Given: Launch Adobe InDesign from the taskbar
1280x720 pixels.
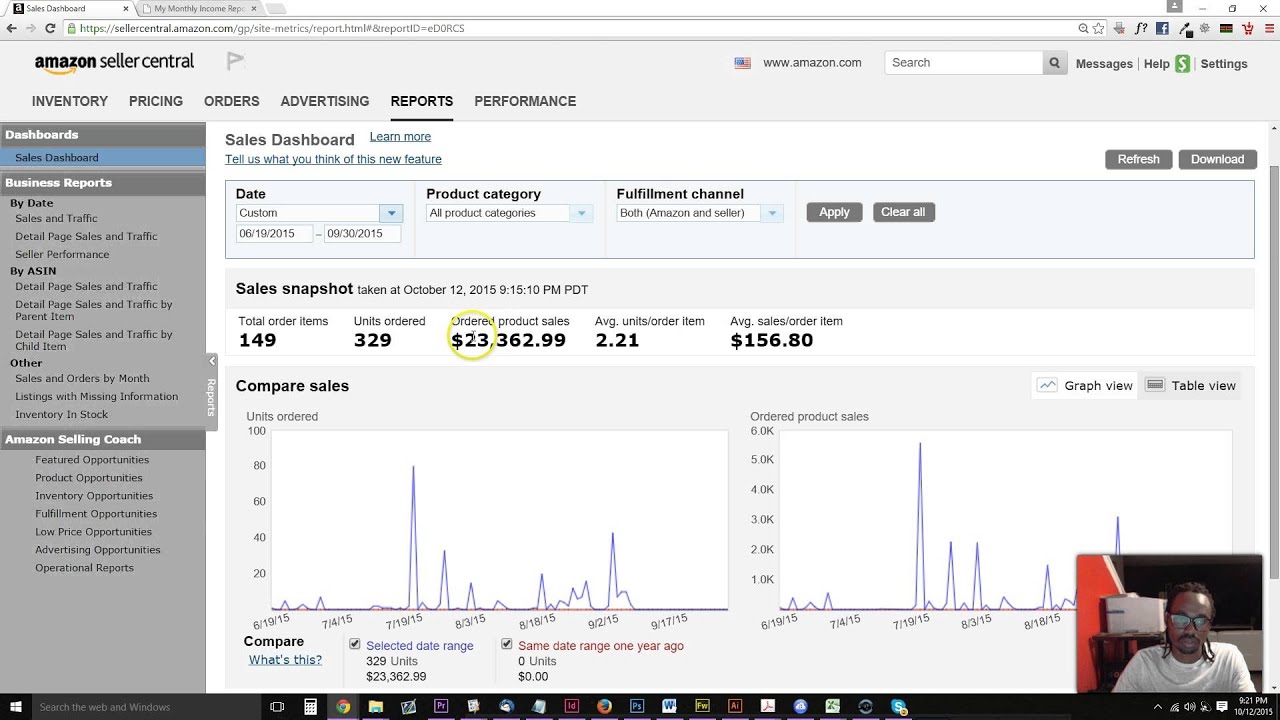Looking at the screenshot, I should pyautogui.click(x=571, y=707).
